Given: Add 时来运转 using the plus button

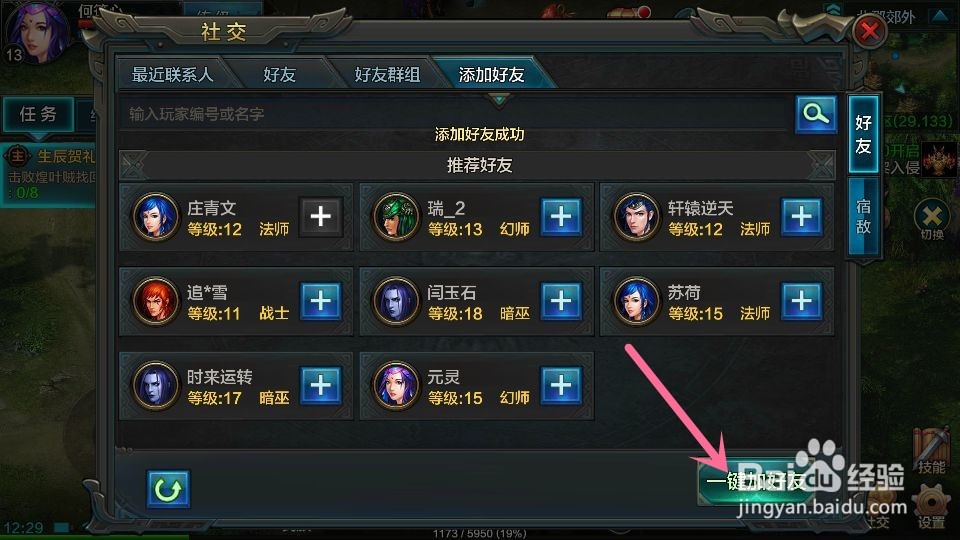Looking at the screenshot, I should [x=321, y=385].
